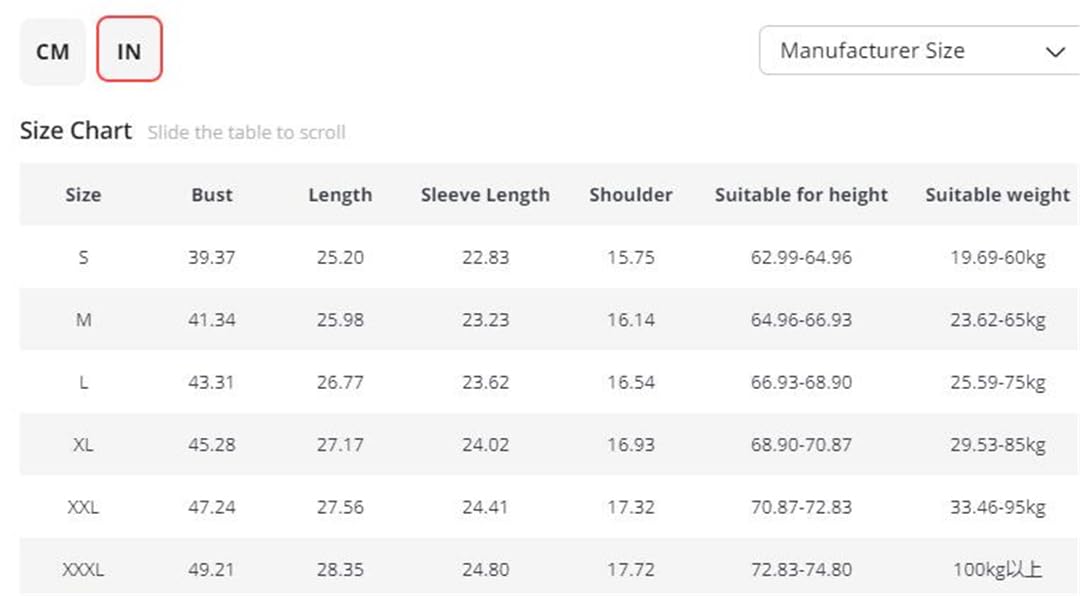Select the M size row
Image resolution: width=1080 pixels, height=596 pixels.
(x=549, y=320)
